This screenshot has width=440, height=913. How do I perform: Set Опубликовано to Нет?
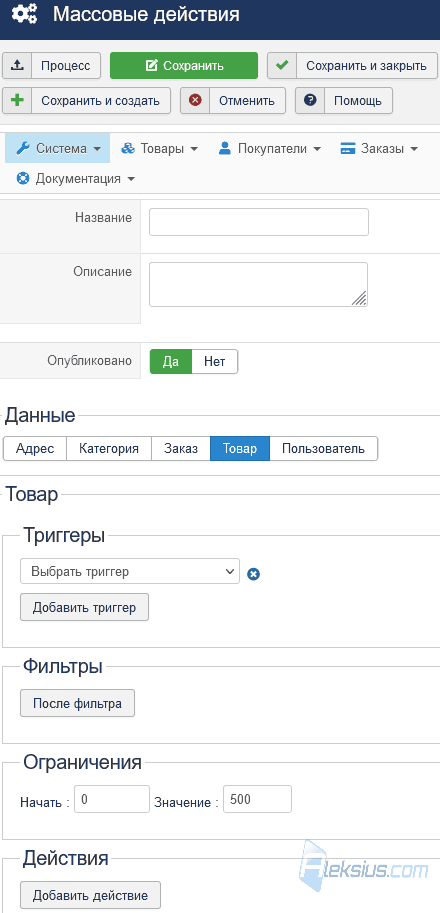[x=215, y=362]
